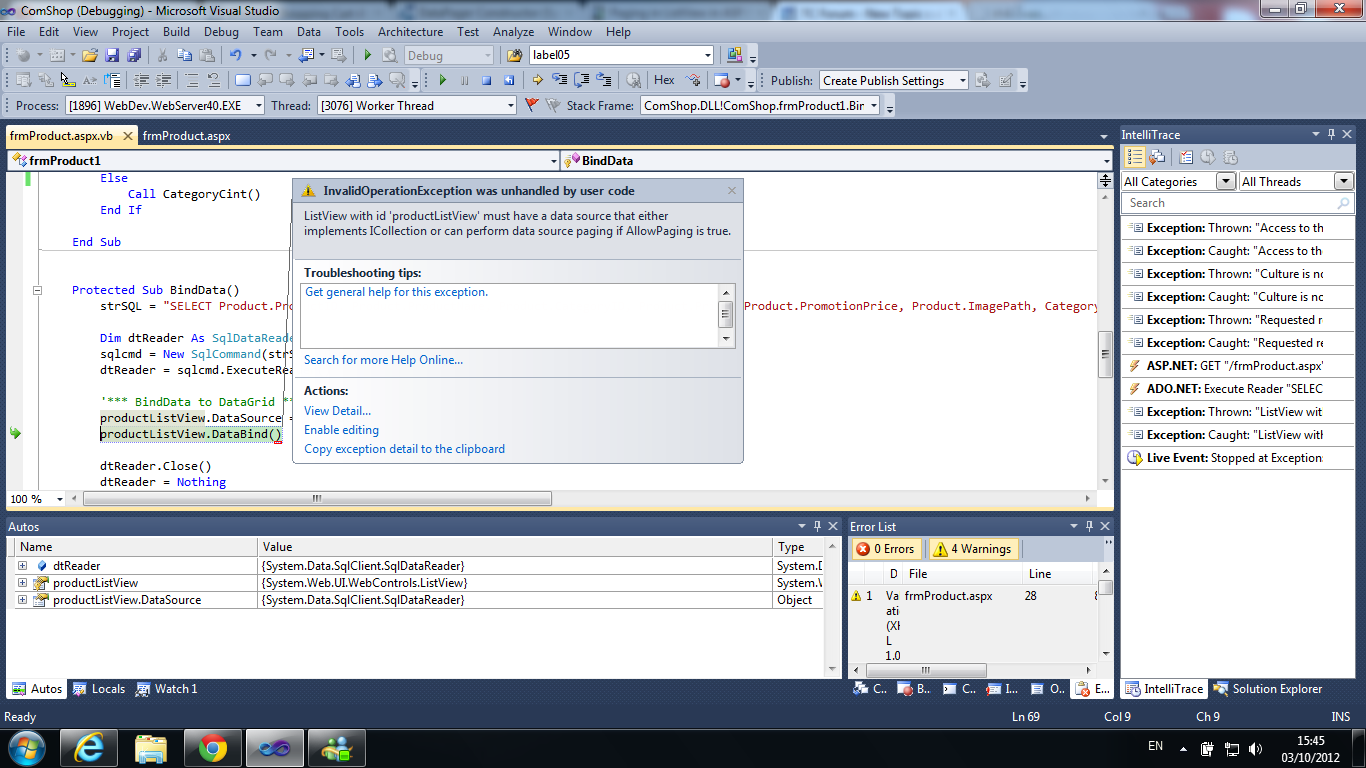Image resolution: width=1366 pixels, height=768 pixels.
Task: Click the Step Out icon
Action: (604, 81)
